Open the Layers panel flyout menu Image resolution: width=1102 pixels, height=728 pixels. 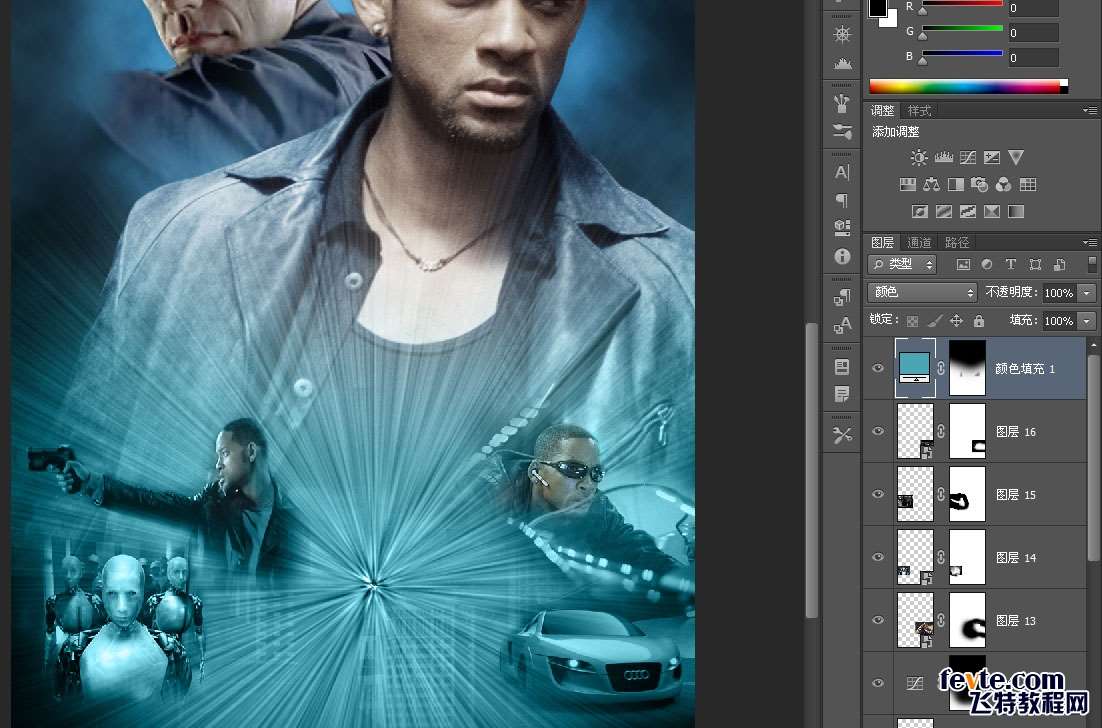click(x=1090, y=242)
